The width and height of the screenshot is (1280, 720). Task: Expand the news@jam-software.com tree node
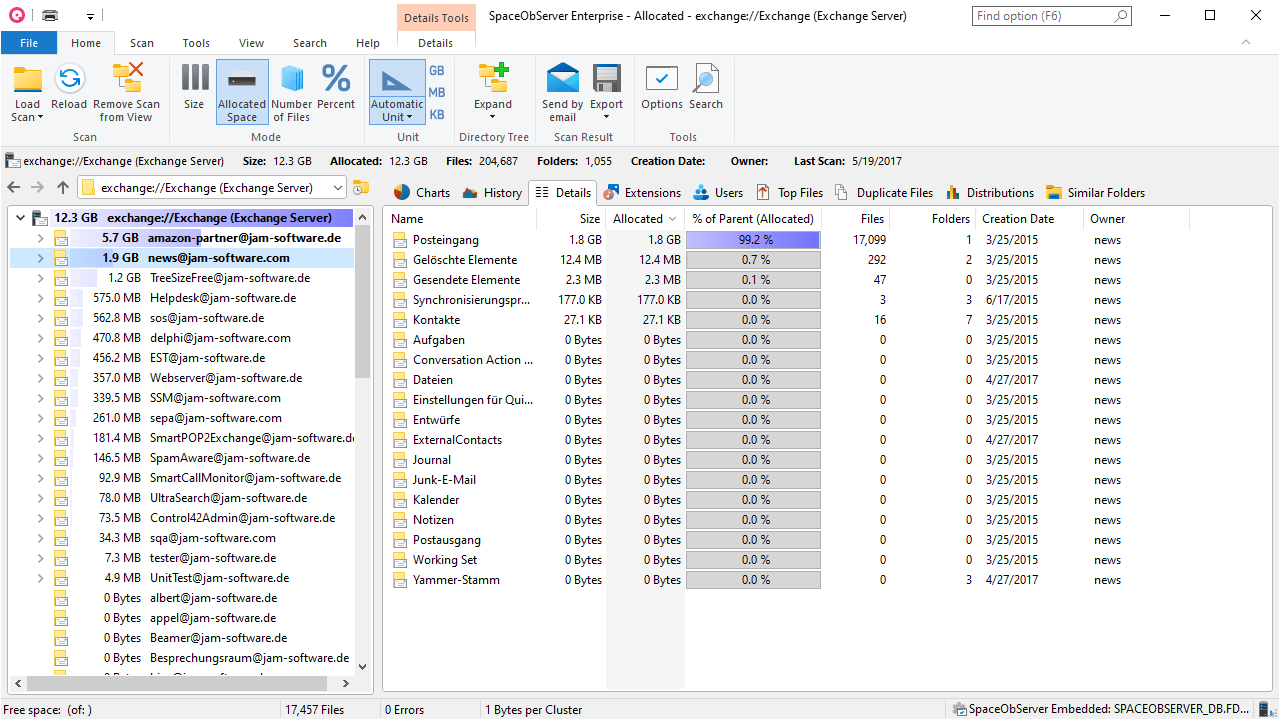(40, 258)
